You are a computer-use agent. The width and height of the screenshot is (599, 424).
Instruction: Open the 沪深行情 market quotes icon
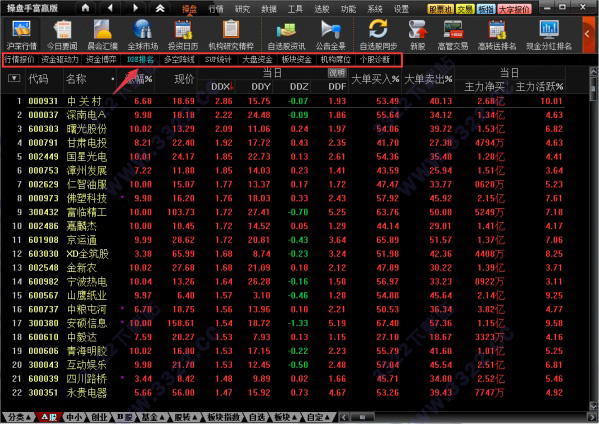(22, 35)
